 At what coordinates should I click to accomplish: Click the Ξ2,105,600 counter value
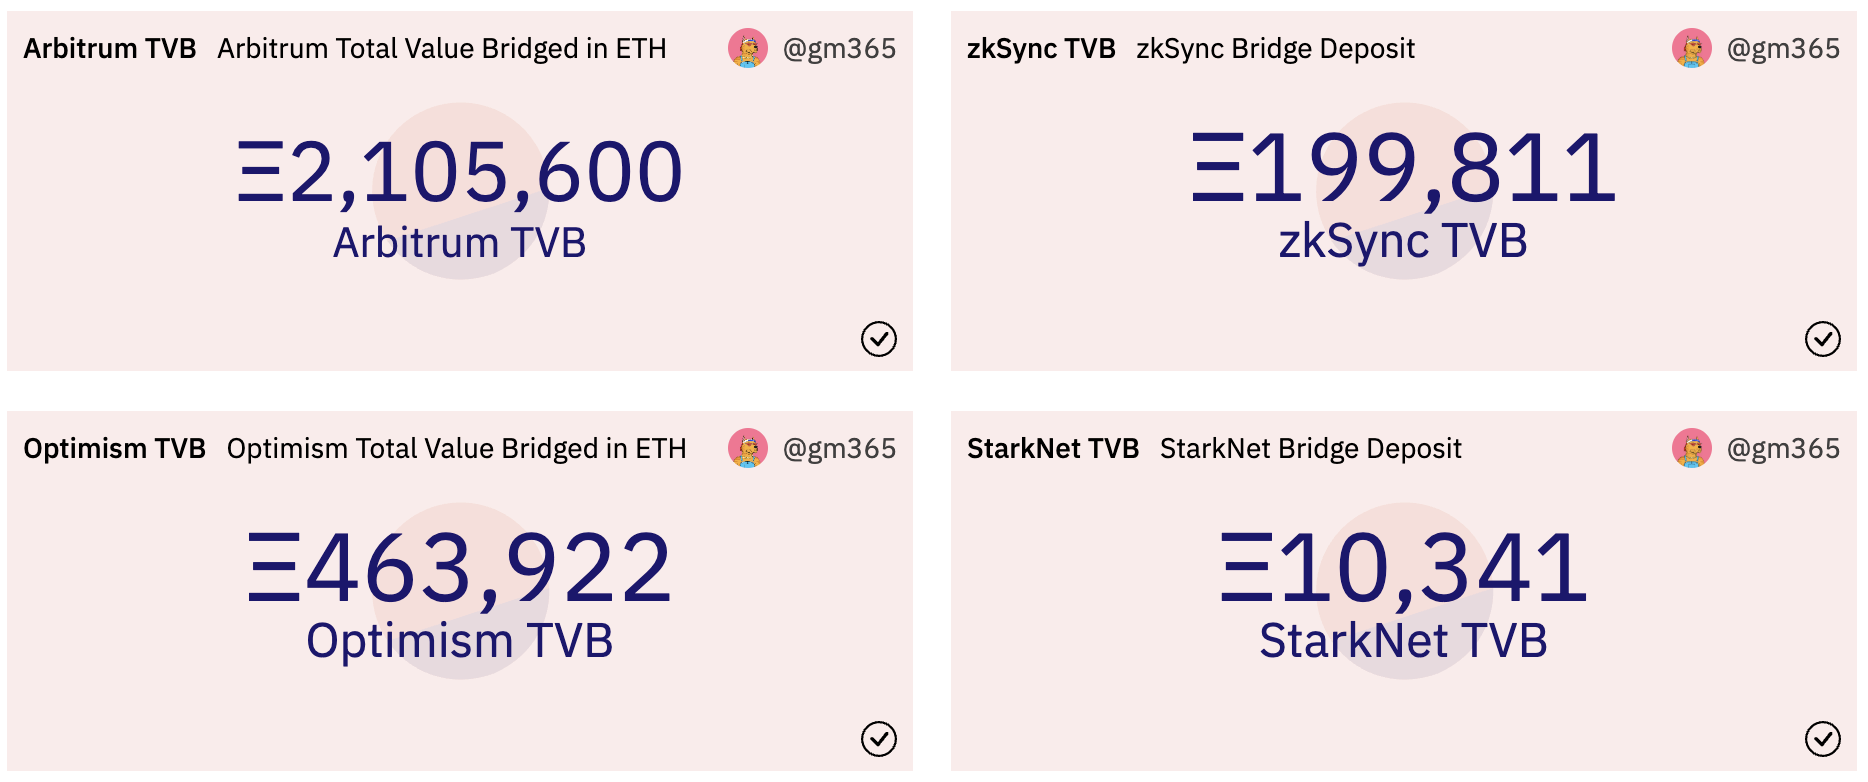point(460,172)
